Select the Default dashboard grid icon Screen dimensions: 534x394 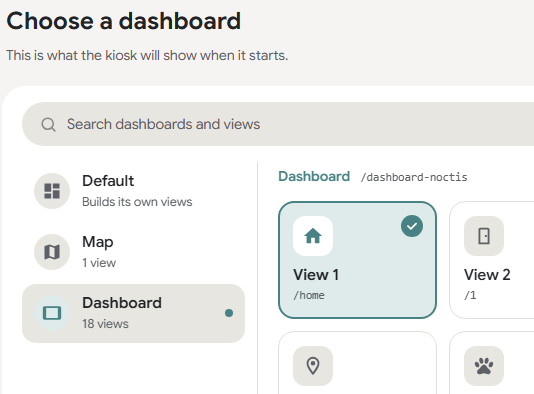(x=52, y=191)
